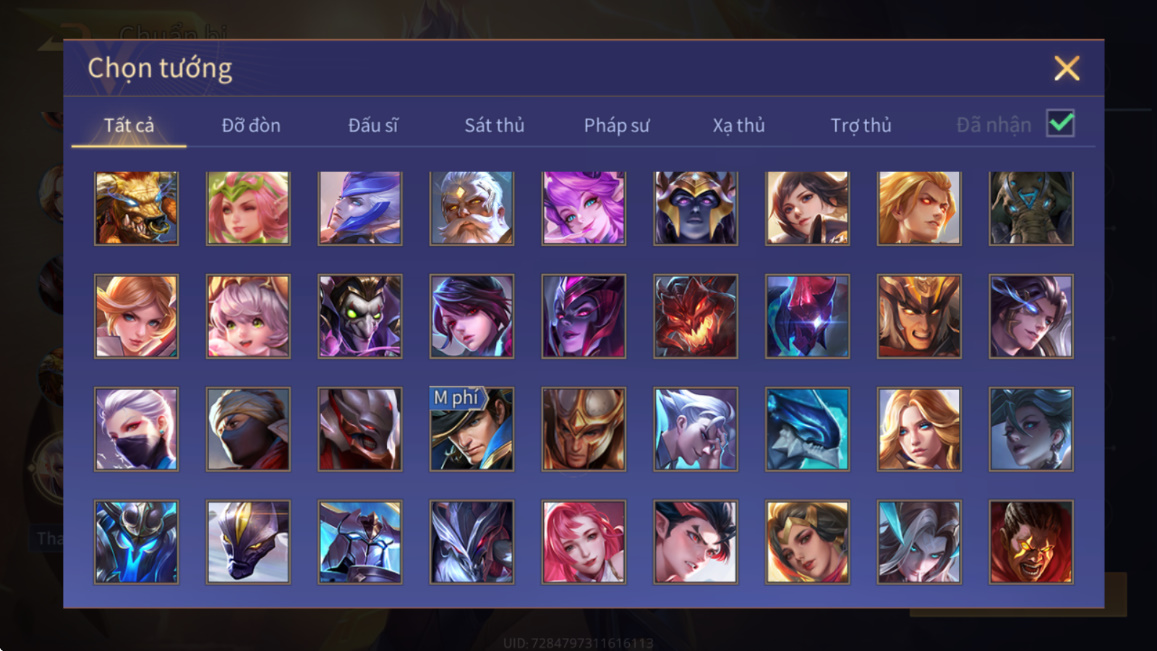Image resolution: width=1157 pixels, height=651 pixels.
Task: Select the purple-haired girl hero portrait
Action: (584, 208)
